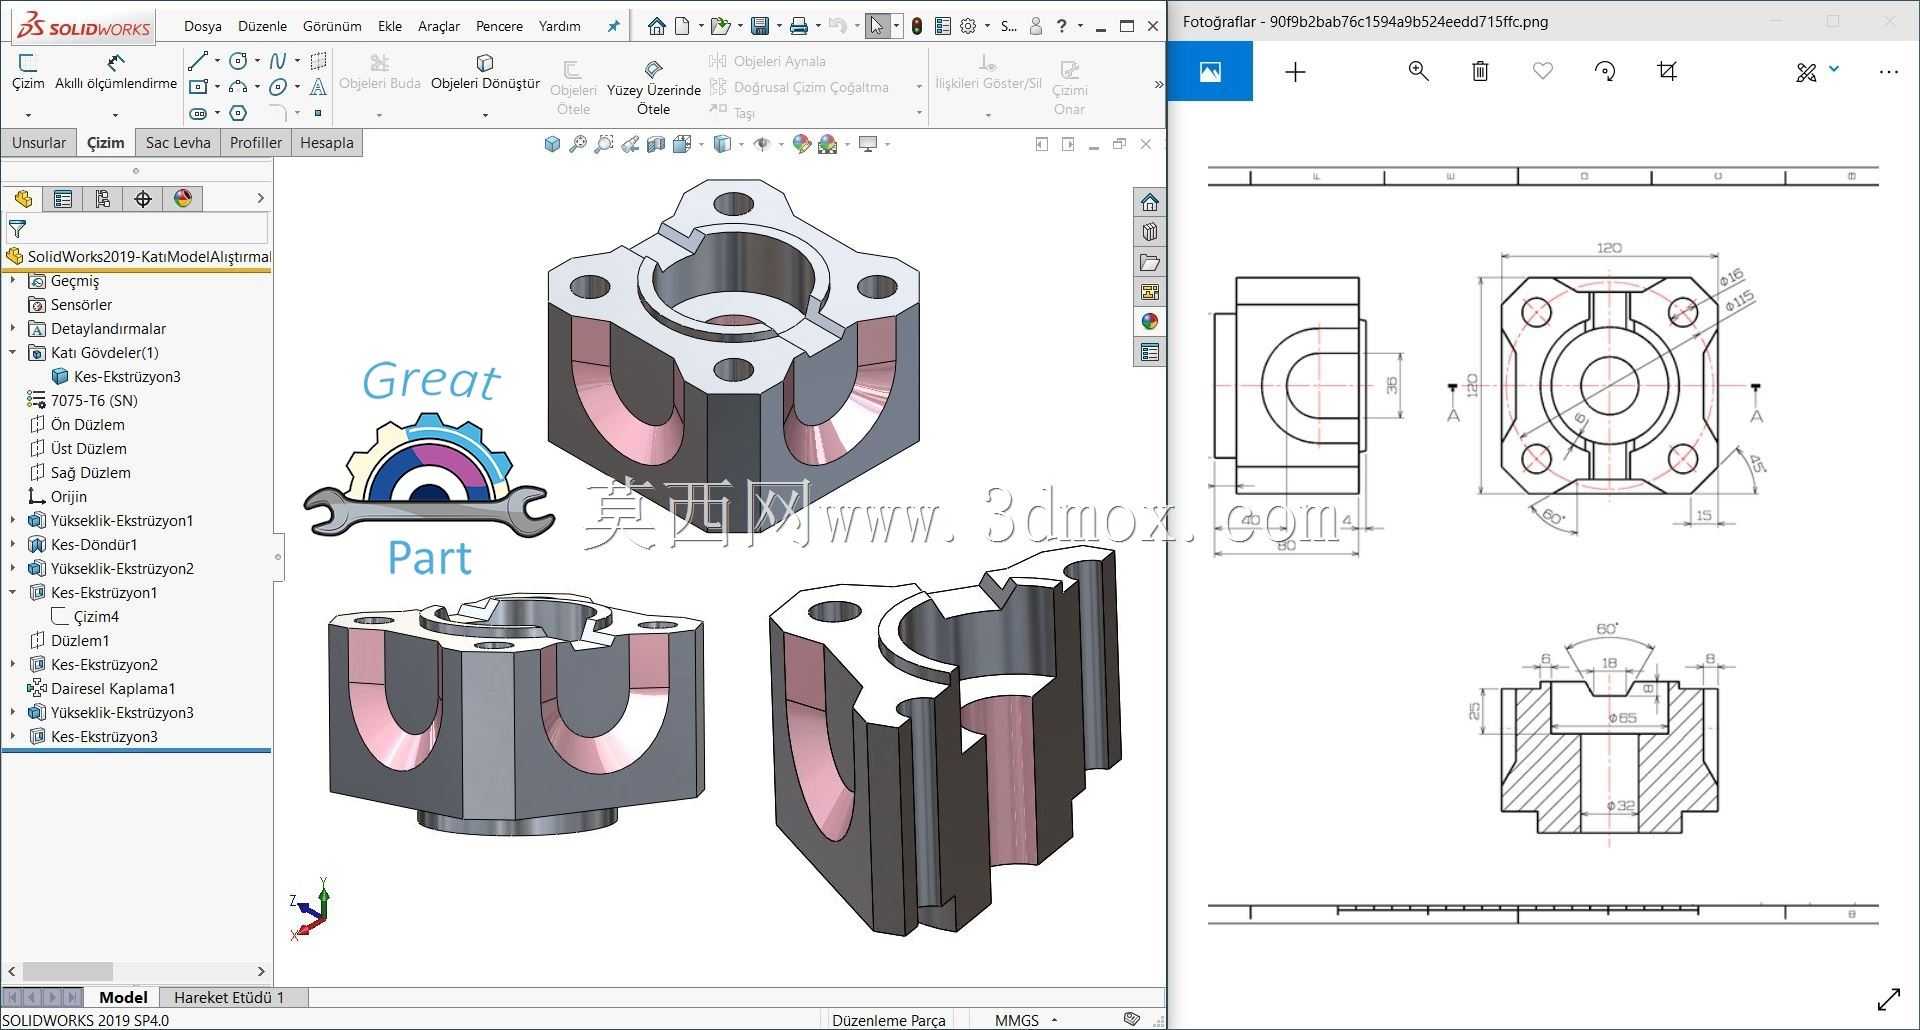This screenshot has height=1030, width=1920.
Task: Select the Line sketch tool
Action: coord(198,61)
